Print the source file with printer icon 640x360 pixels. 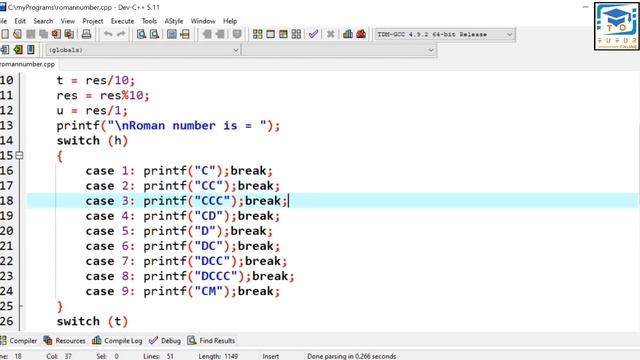pyautogui.click(x=87, y=34)
